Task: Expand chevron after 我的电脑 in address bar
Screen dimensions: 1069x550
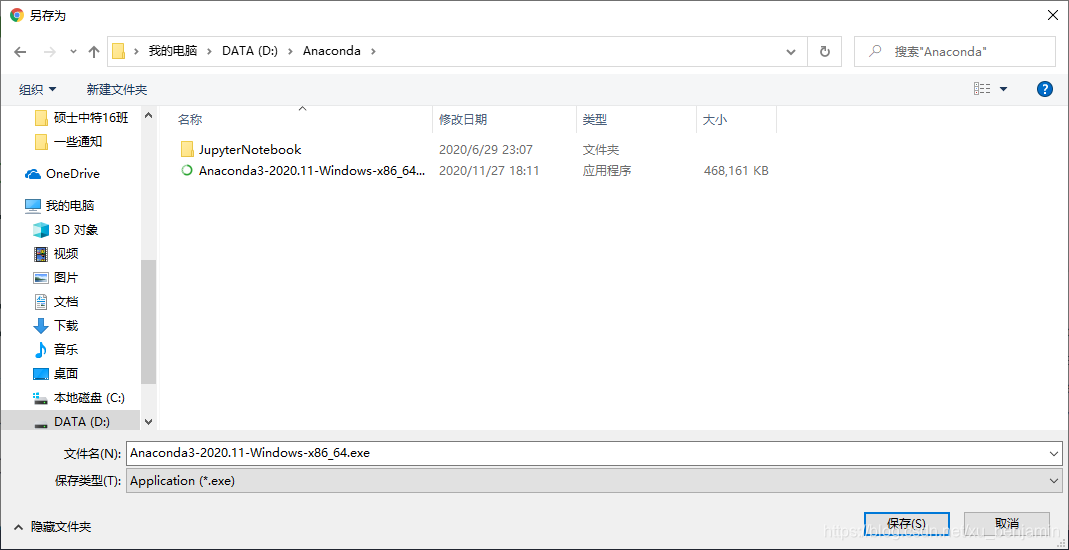Action: (210, 51)
